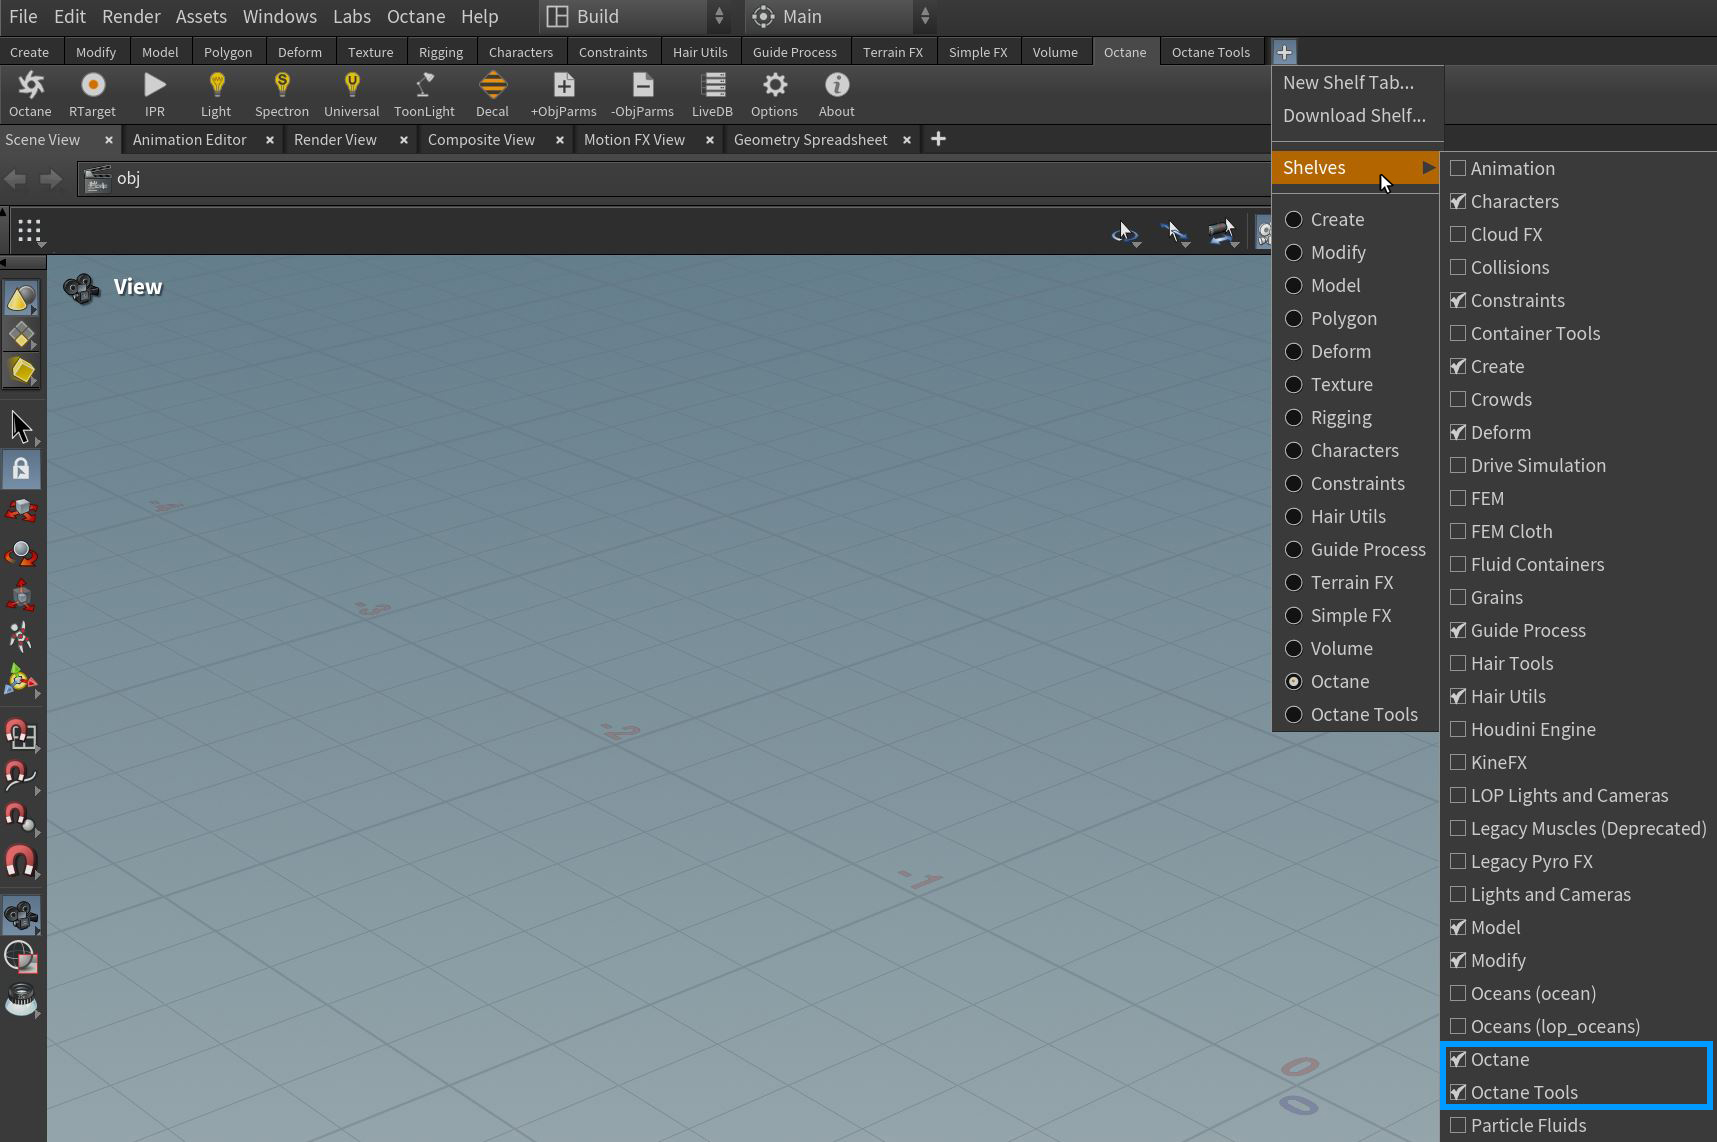
Task: Click New Shelf Tab menu entry
Action: pyautogui.click(x=1348, y=83)
